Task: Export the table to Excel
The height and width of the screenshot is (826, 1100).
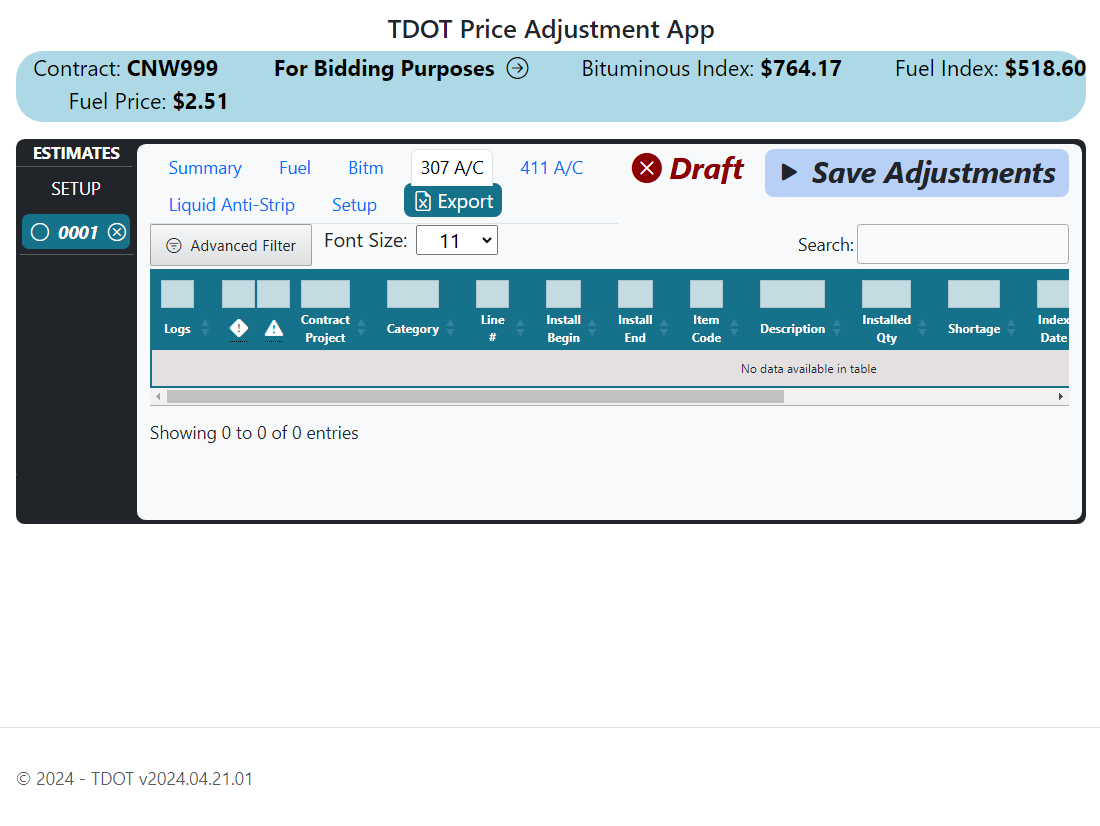Action: (453, 201)
